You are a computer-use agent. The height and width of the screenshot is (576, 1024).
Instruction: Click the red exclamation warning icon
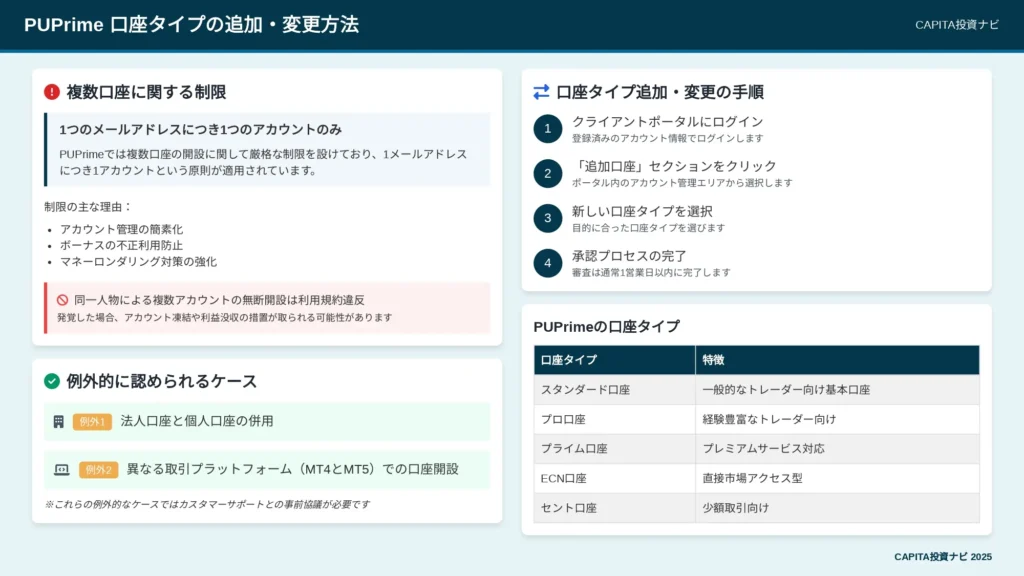coord(52,92)
